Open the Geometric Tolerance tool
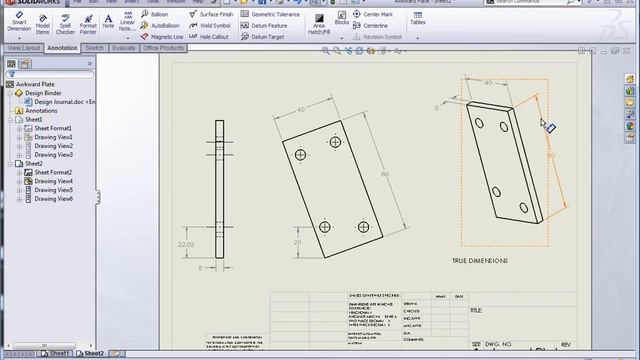Screen dimensions: 640x360 [270, 14]
